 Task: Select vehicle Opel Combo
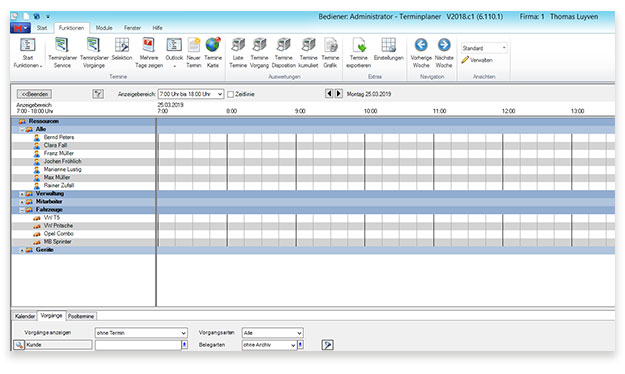59,234
